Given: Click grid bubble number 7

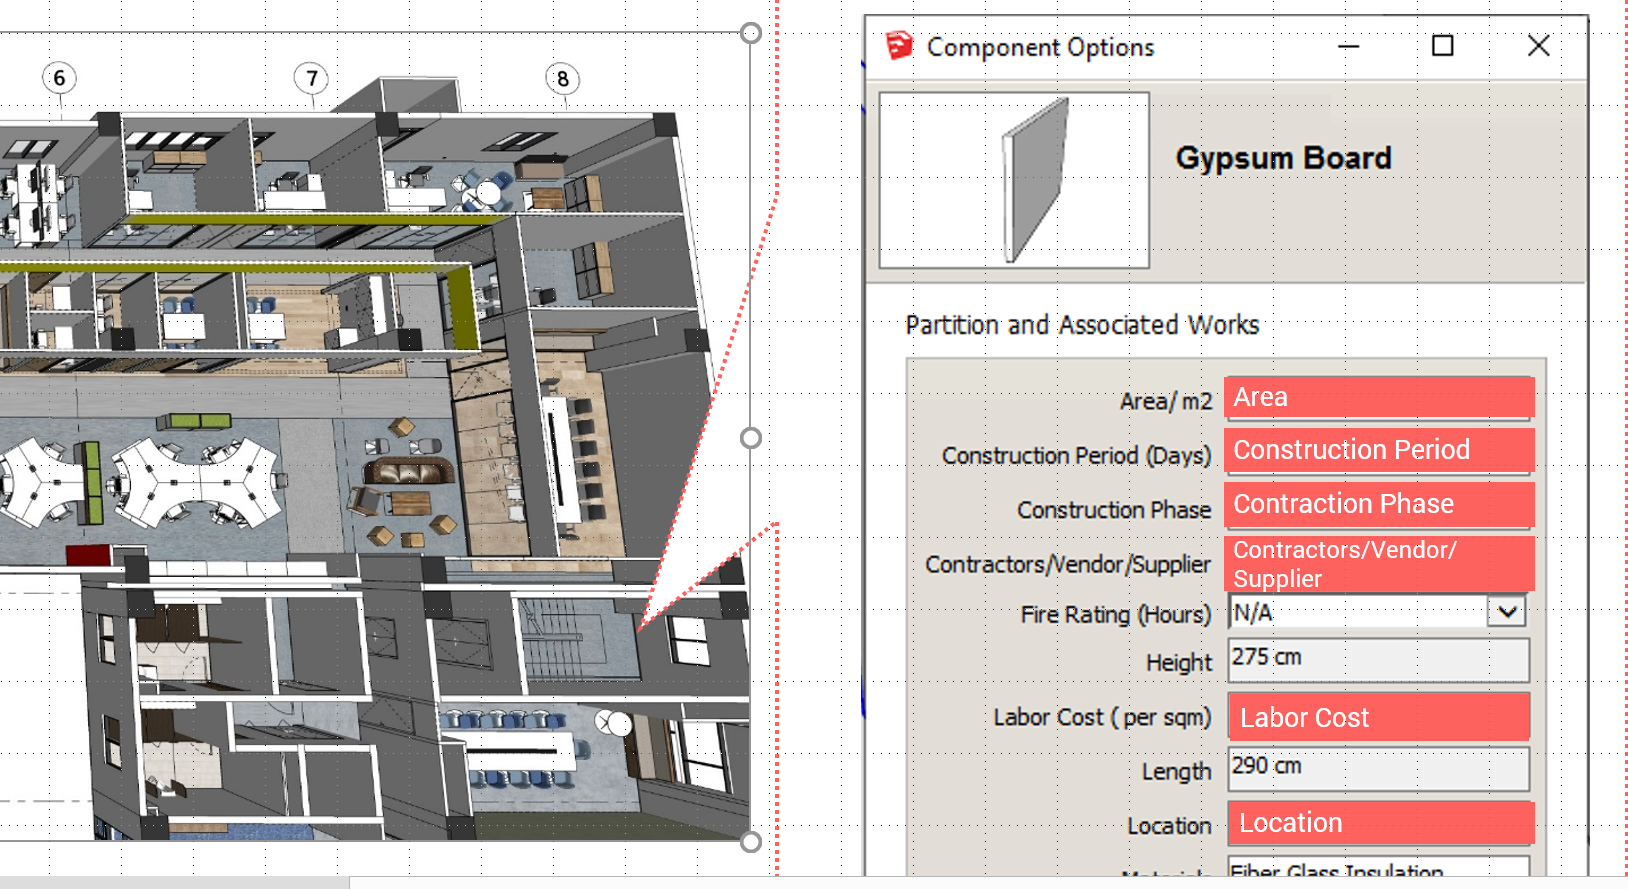Looking at the screenshot, I should 312,78.
